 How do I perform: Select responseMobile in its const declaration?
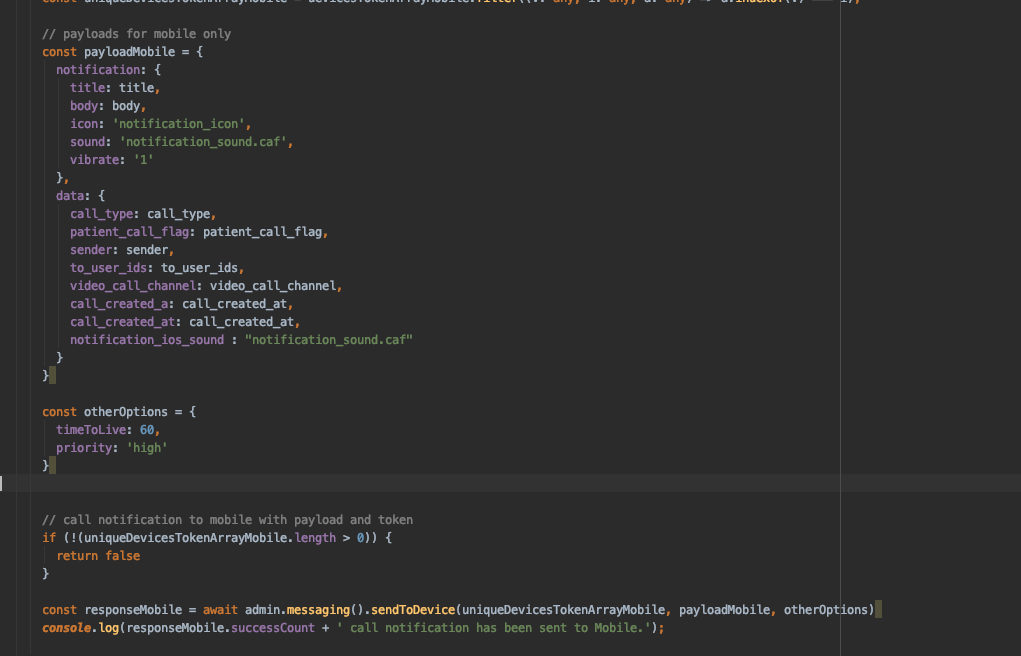[133, 610]
